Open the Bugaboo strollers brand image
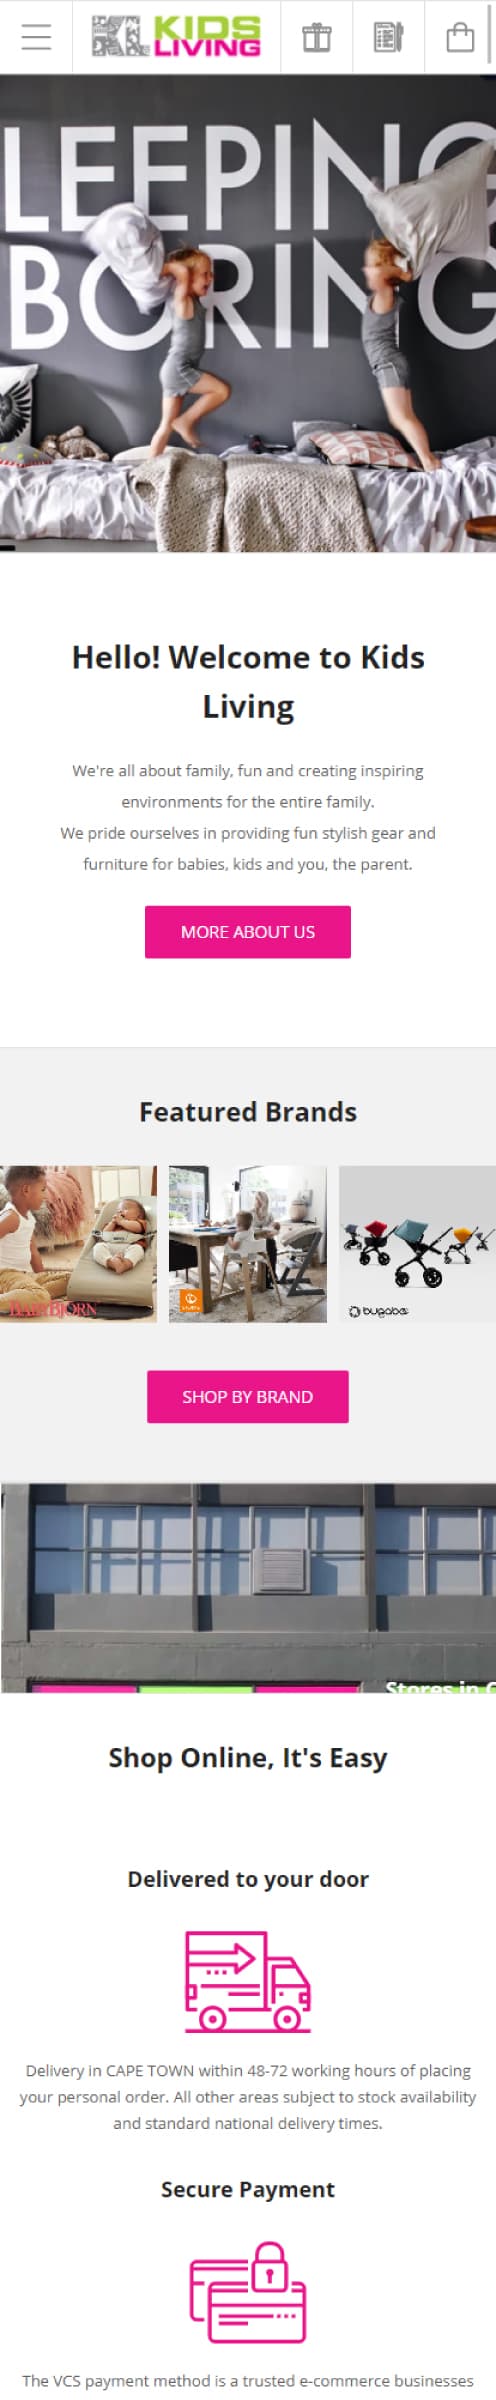 pyautogui.click(x=418, y=1244)
